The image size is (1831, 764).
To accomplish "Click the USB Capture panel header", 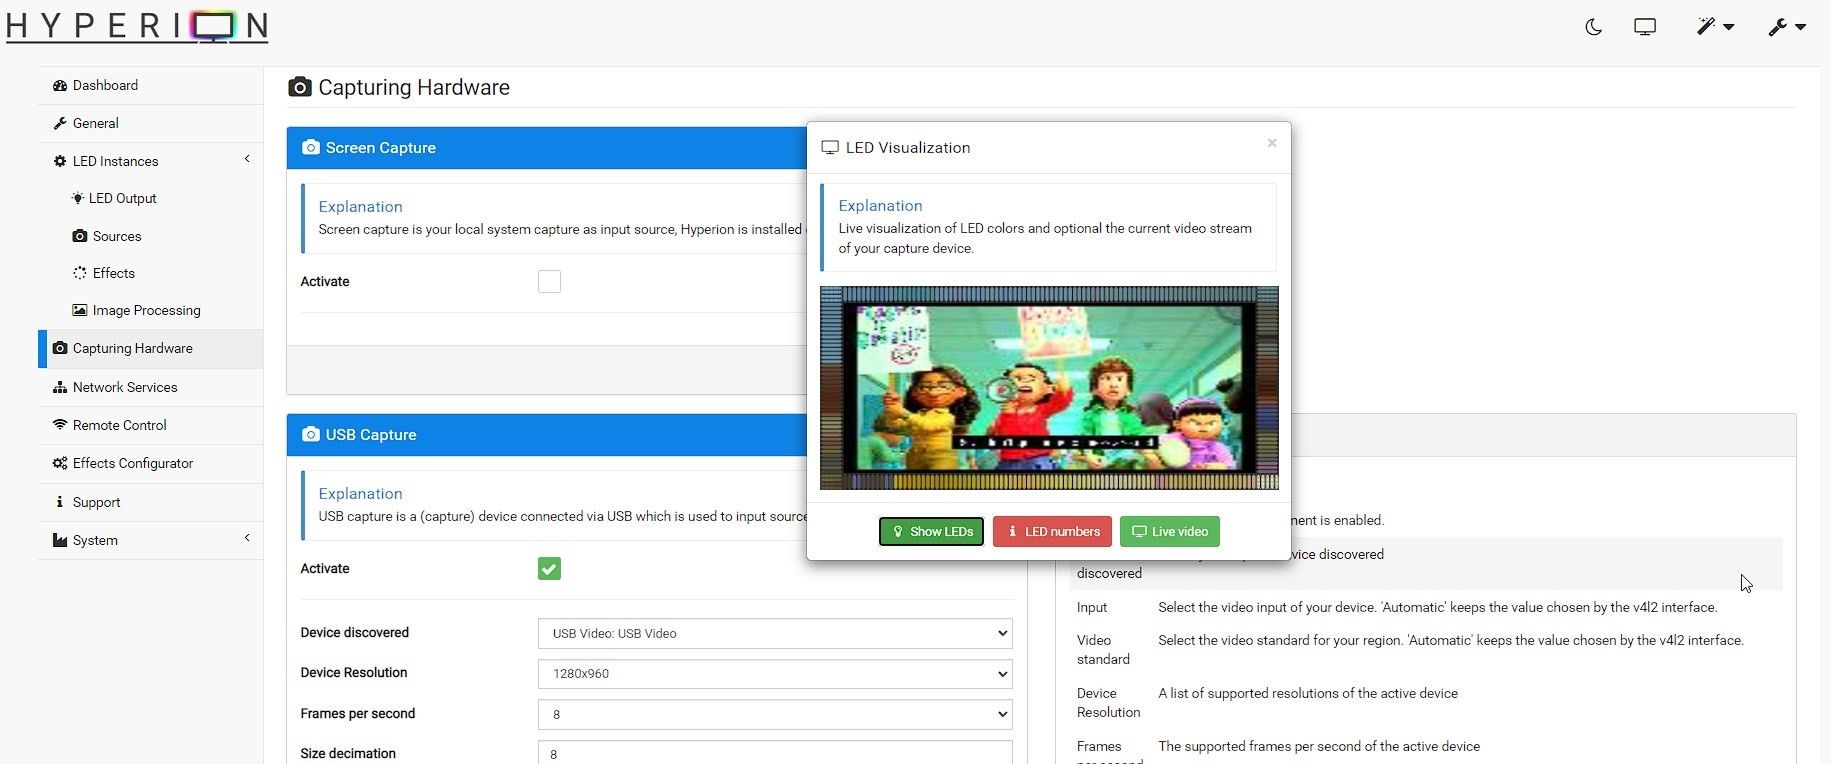I will pyautogui.click(x=546, y=435).
